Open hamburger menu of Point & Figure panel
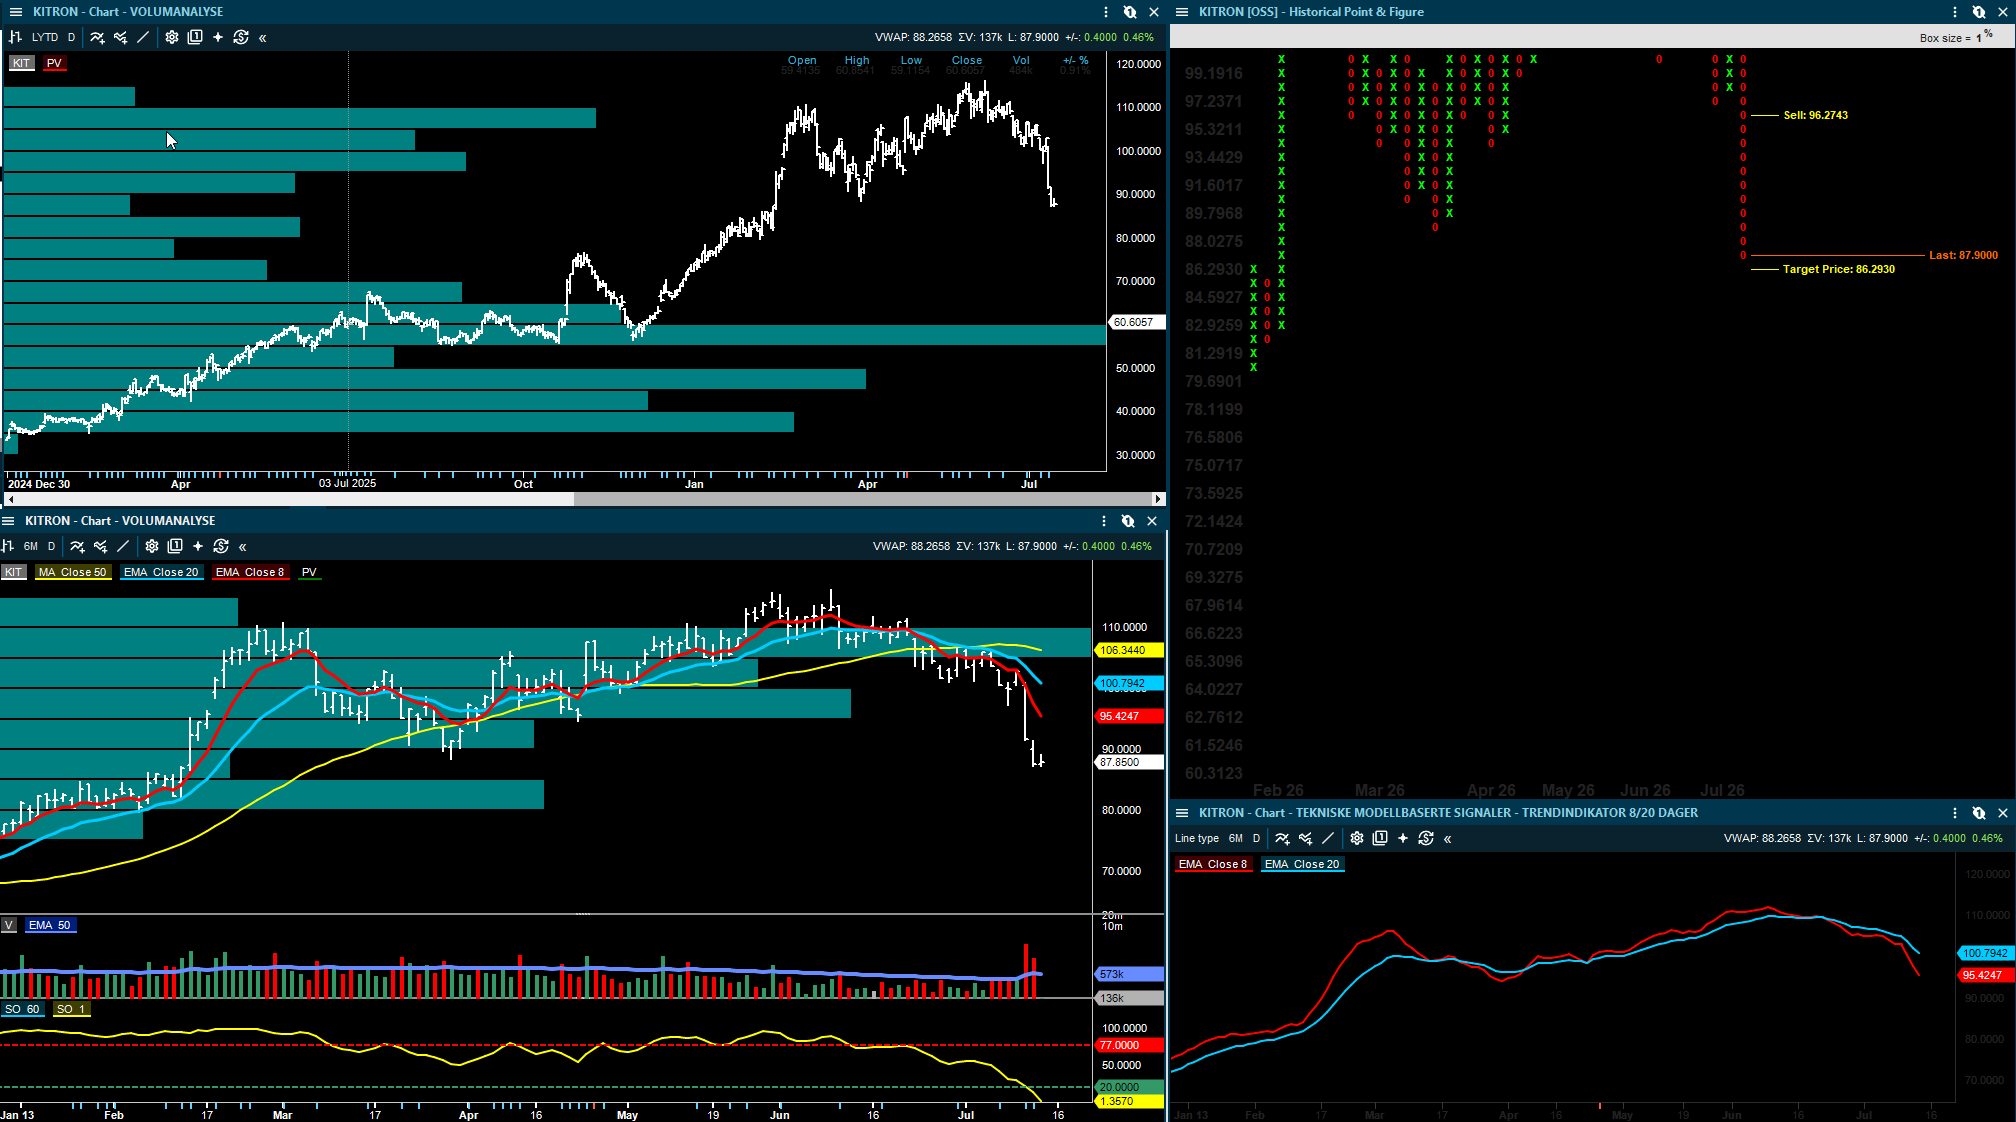Viewport: 2016px width, 1122px height. pyautogui.click(x=1182, y=12)
